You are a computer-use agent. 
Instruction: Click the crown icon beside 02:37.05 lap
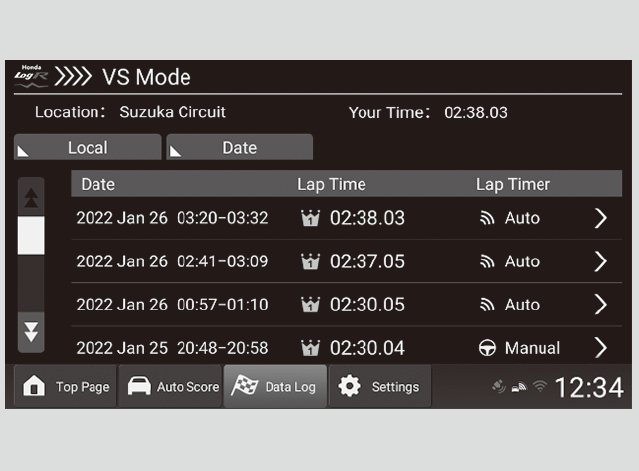click(311, 261)
